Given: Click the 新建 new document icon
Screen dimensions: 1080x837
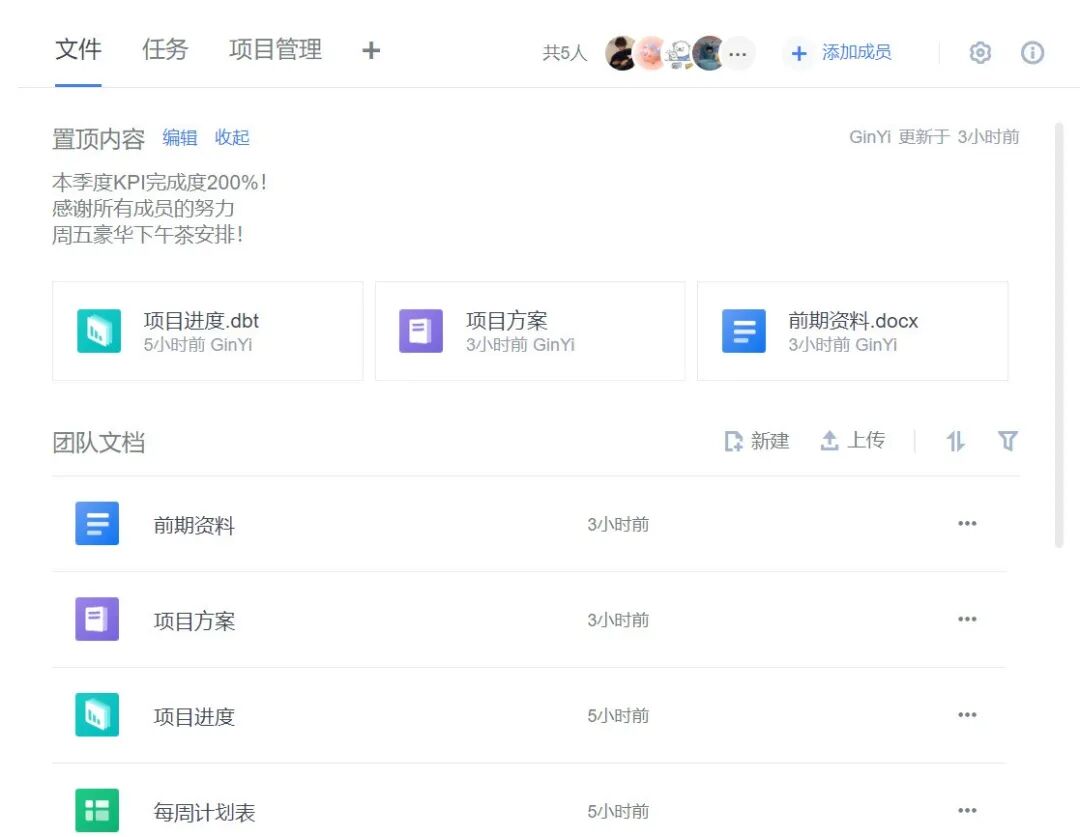Looking at the screenshot, I should 734,441.
